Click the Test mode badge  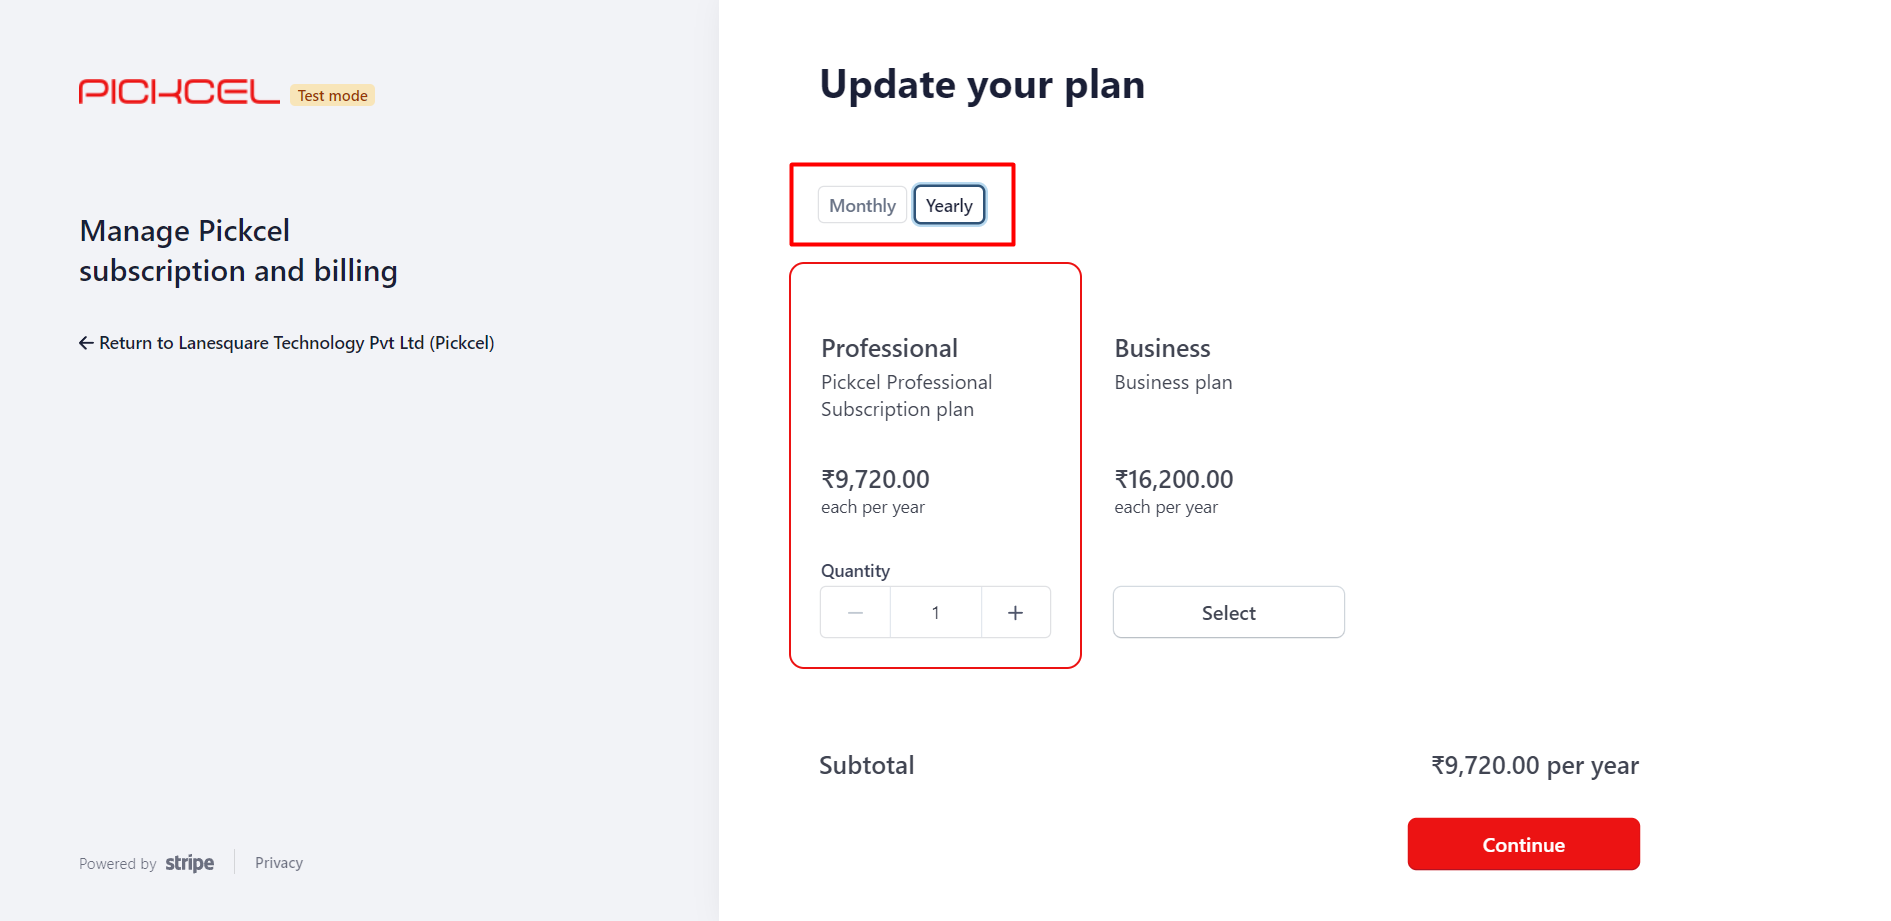pyautogui.click(x=332, y=95)
